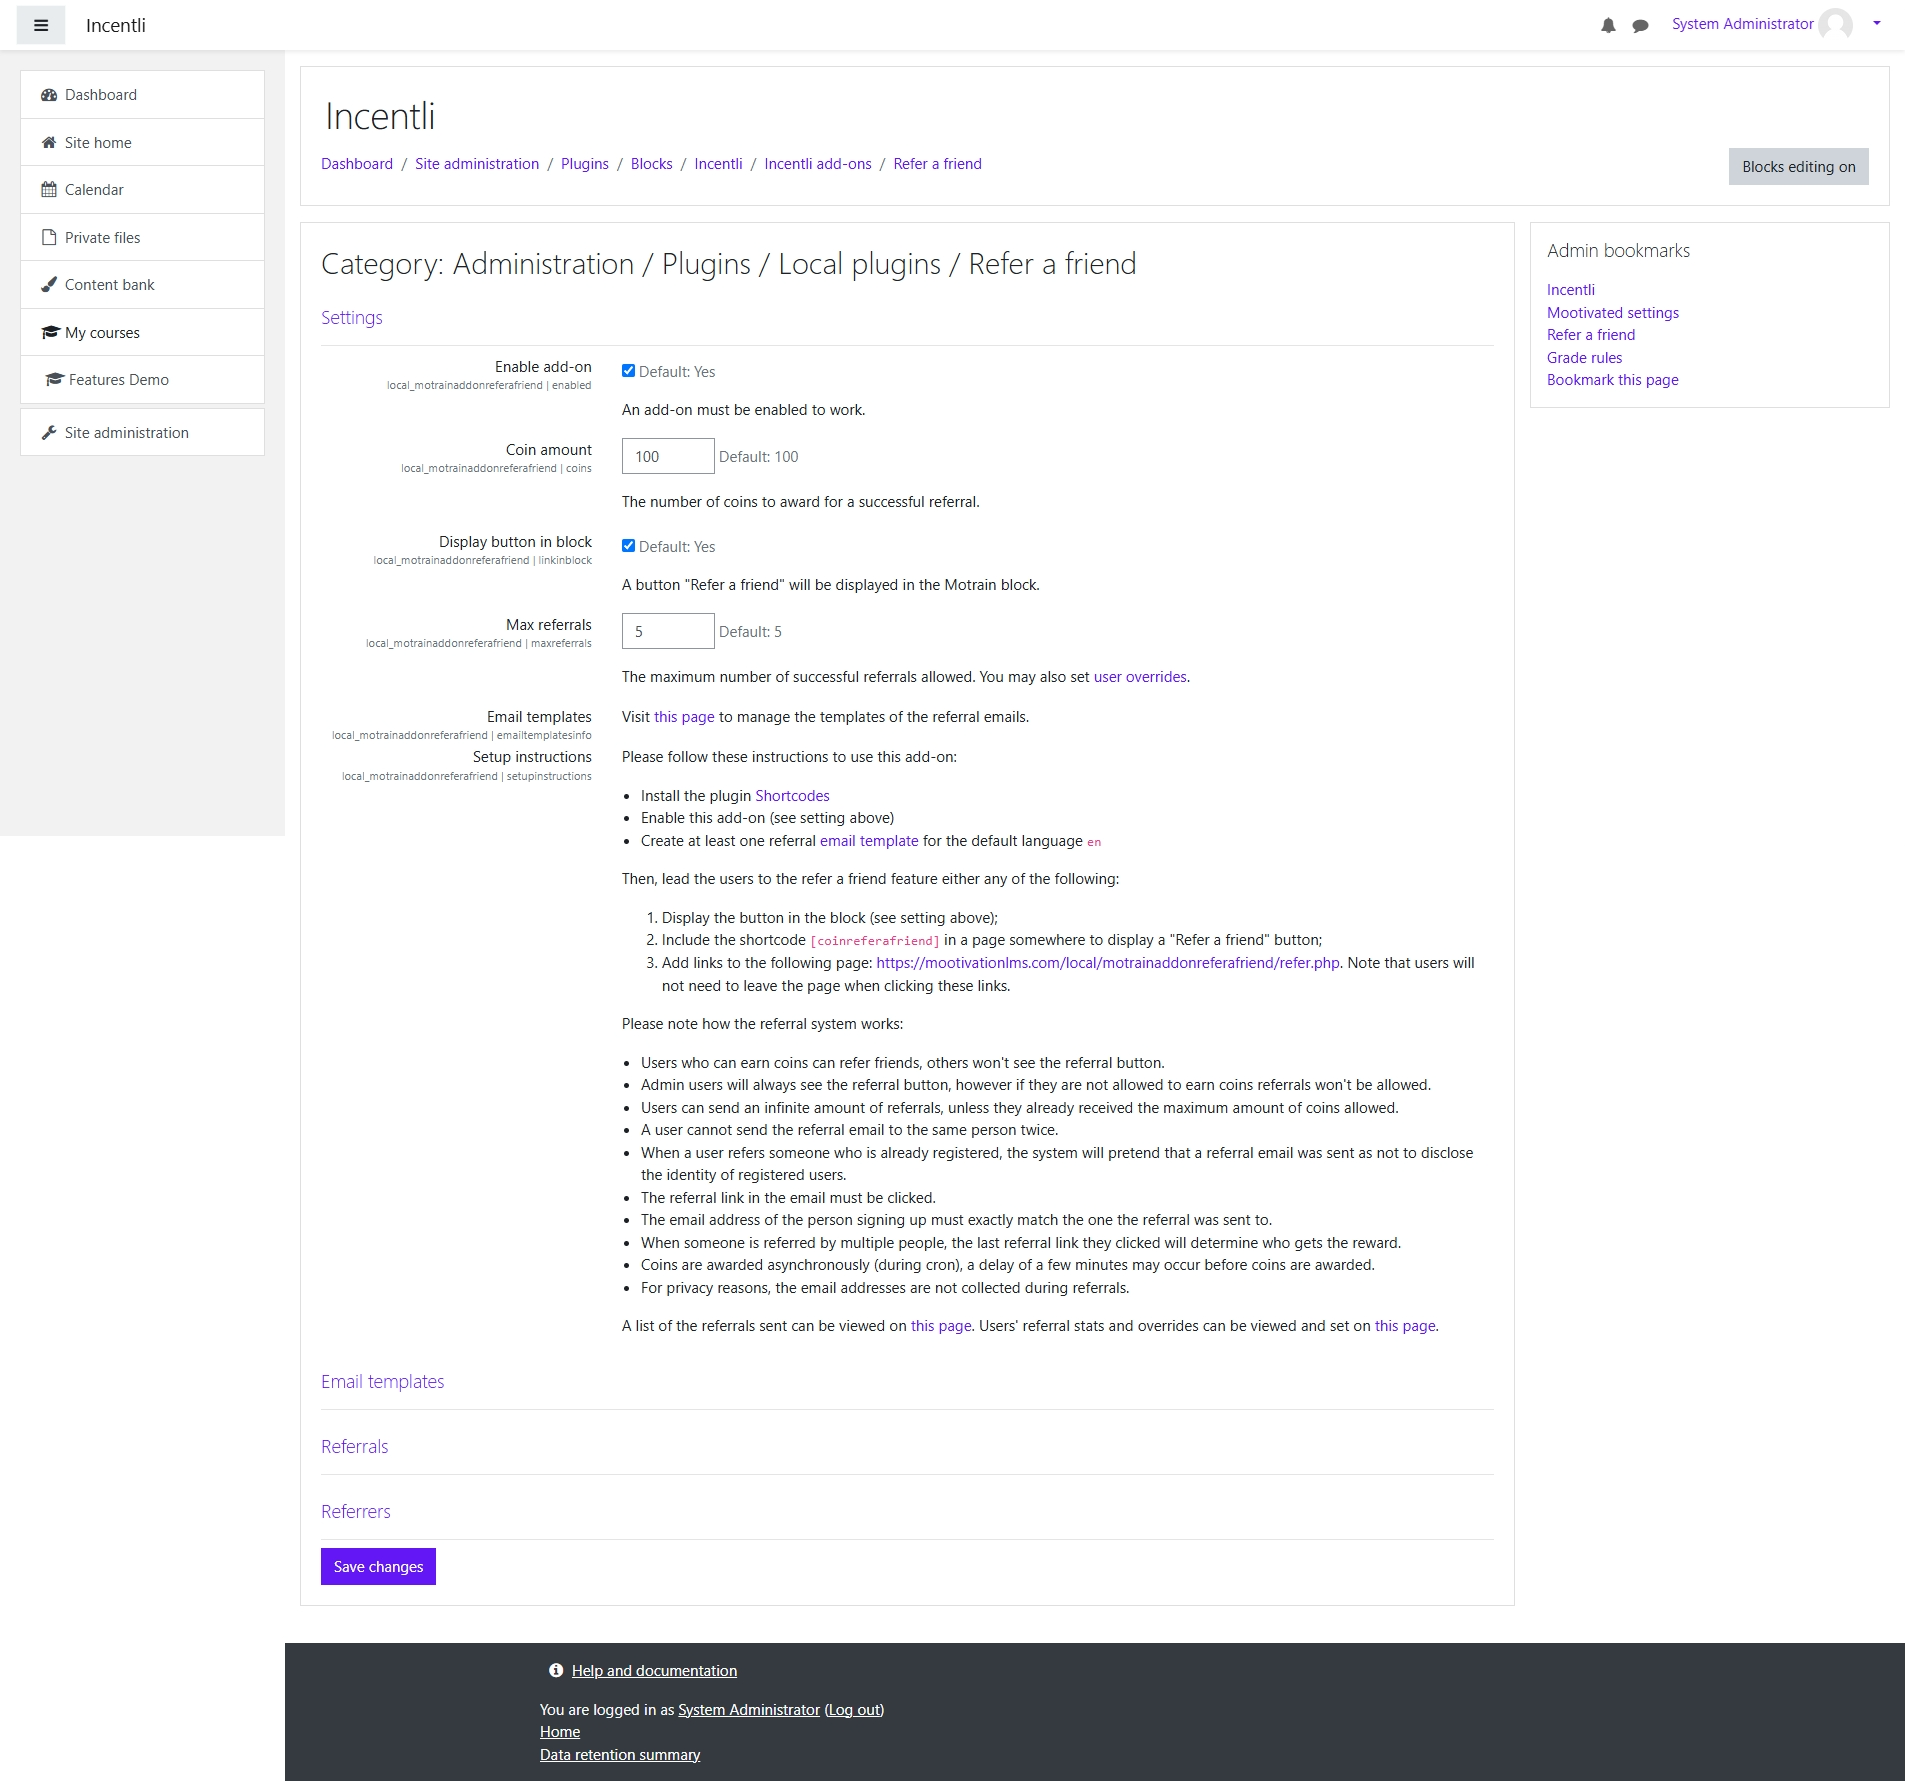The width and height of the screenshot is (1905, 1781).
Task: Open this page link for email templates
Action: pos(684,717)
